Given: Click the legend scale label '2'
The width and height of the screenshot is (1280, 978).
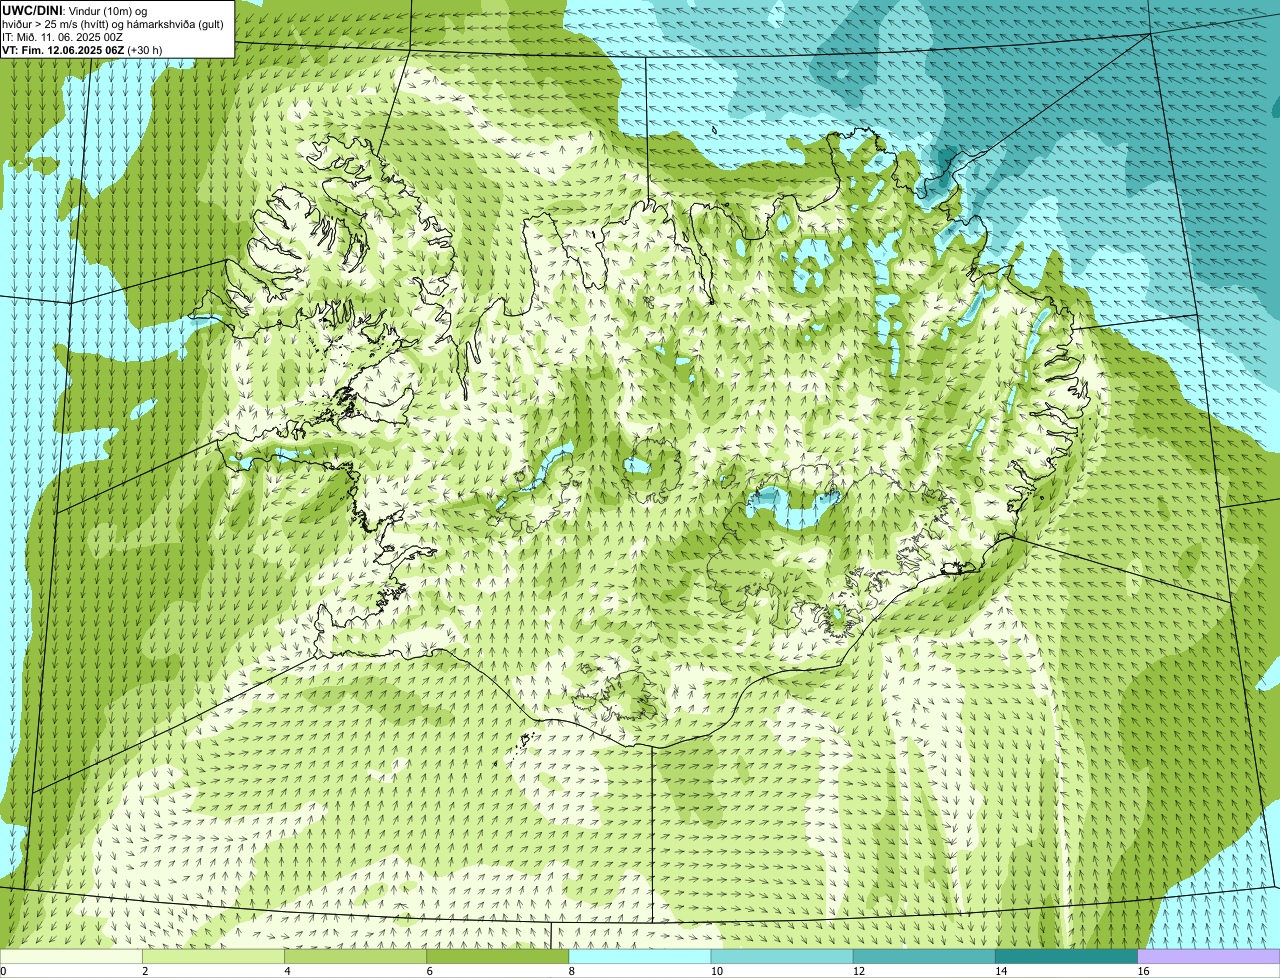Looking at the screenshot, I should 145,971.
